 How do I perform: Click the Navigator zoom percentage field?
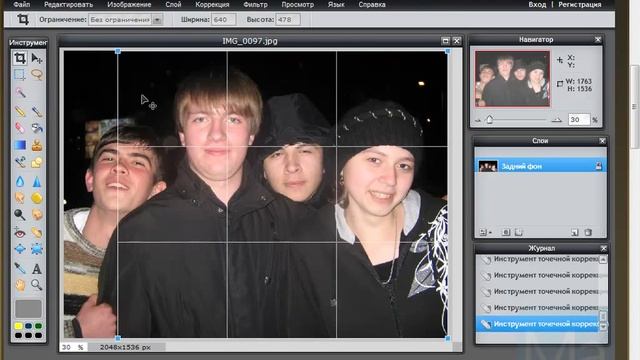[x=579, y=120]
